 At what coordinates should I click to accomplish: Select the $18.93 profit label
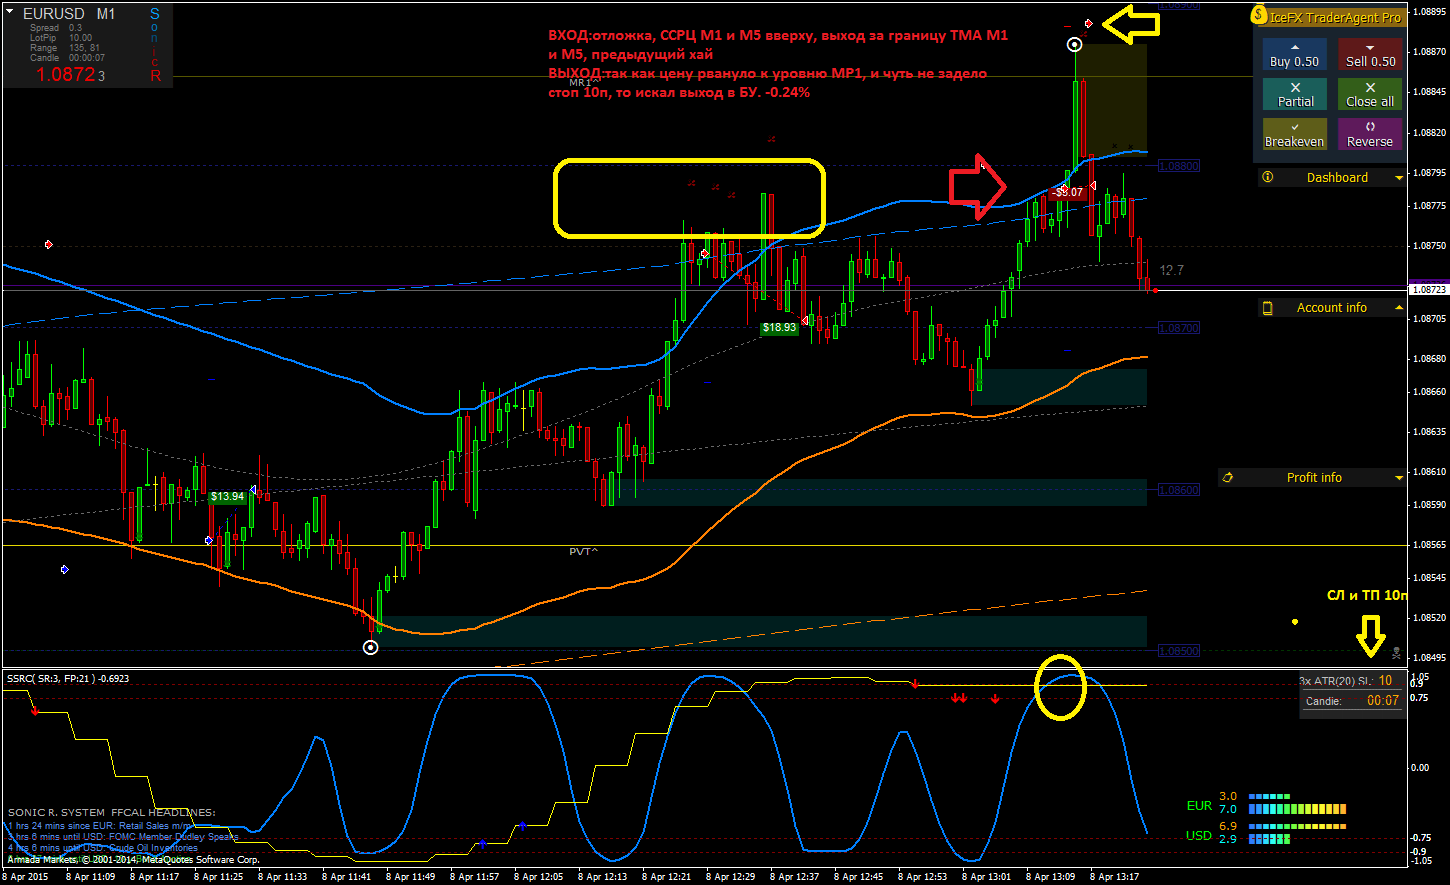779,327
